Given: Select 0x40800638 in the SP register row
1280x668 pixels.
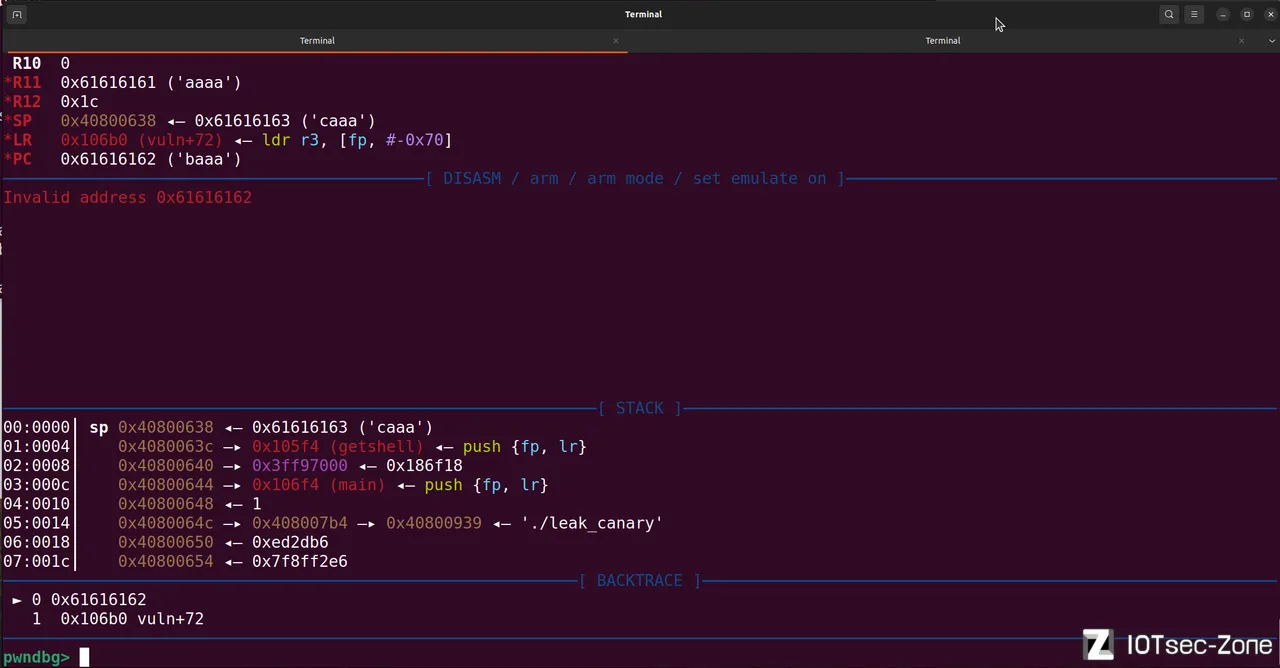Looking at the screenshot, I should point(108,121).
